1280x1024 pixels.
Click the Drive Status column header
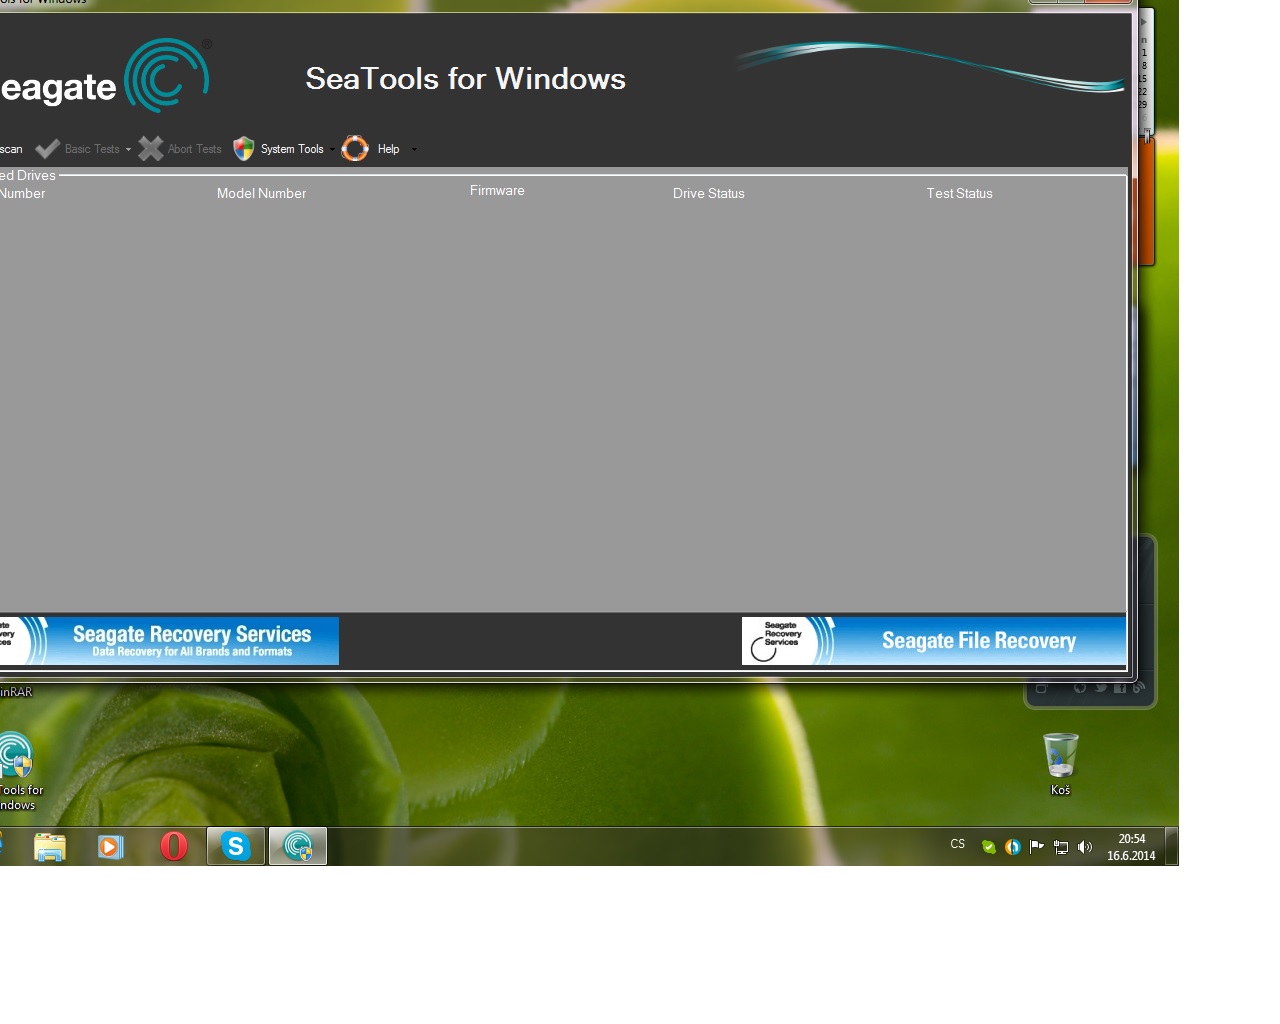pyautogui.click(x=708, y=193)
